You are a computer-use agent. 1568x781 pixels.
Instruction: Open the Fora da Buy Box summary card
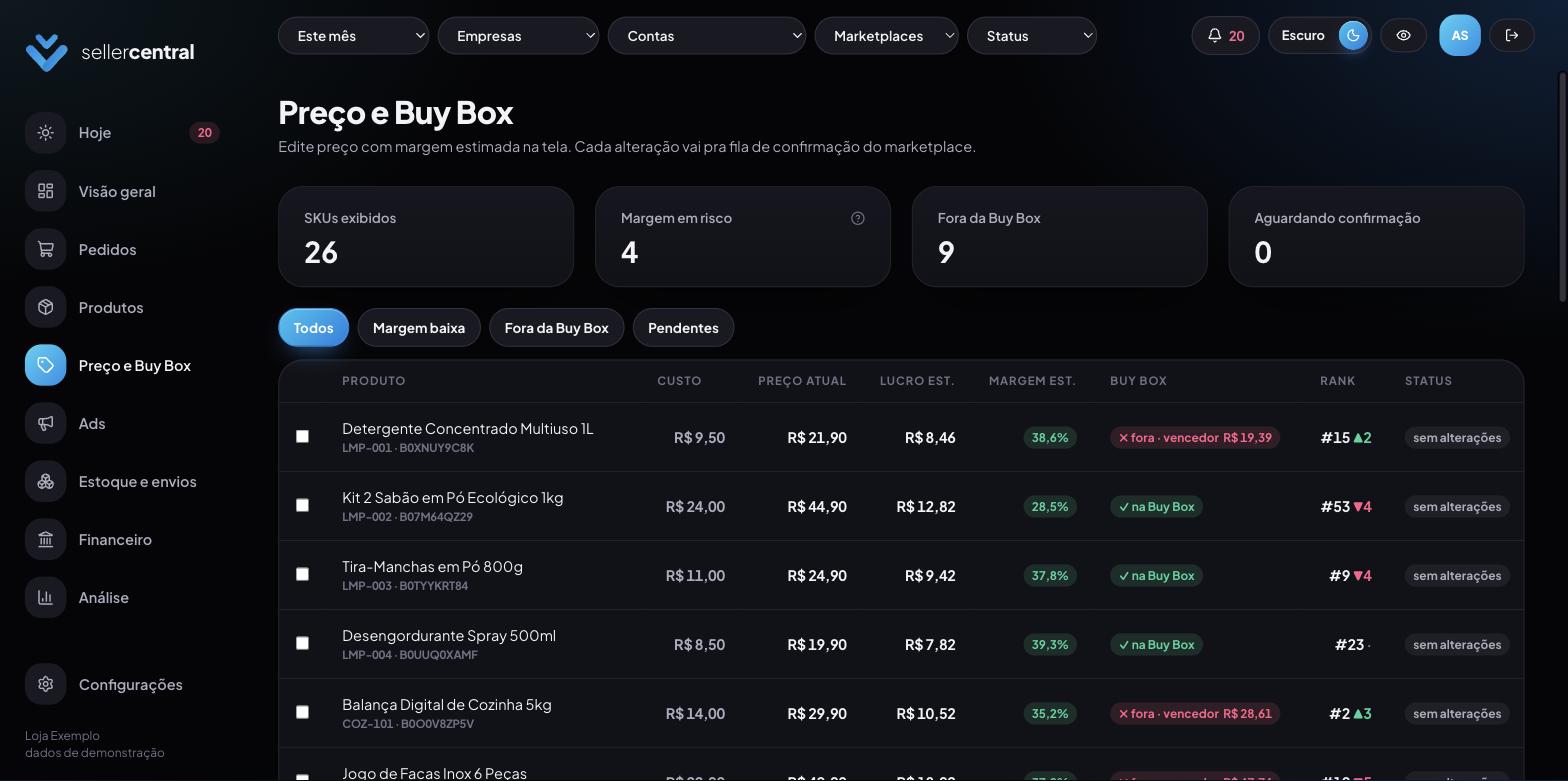(1059, 237)
